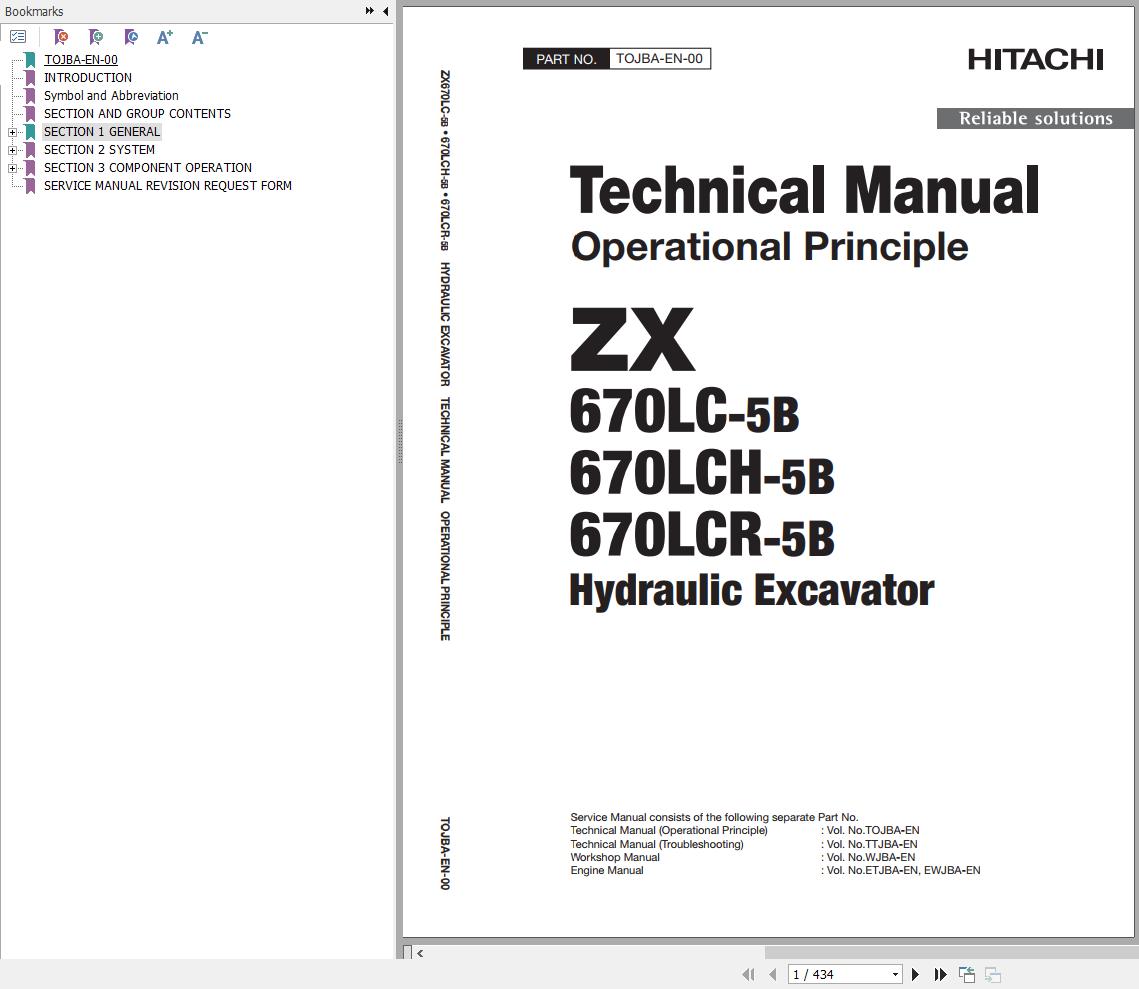Expand SECTION 3 COMPONENT OPERATION tree node
Image resolution: width=1139 pixels, height=989 pixels.
(12, 168)
